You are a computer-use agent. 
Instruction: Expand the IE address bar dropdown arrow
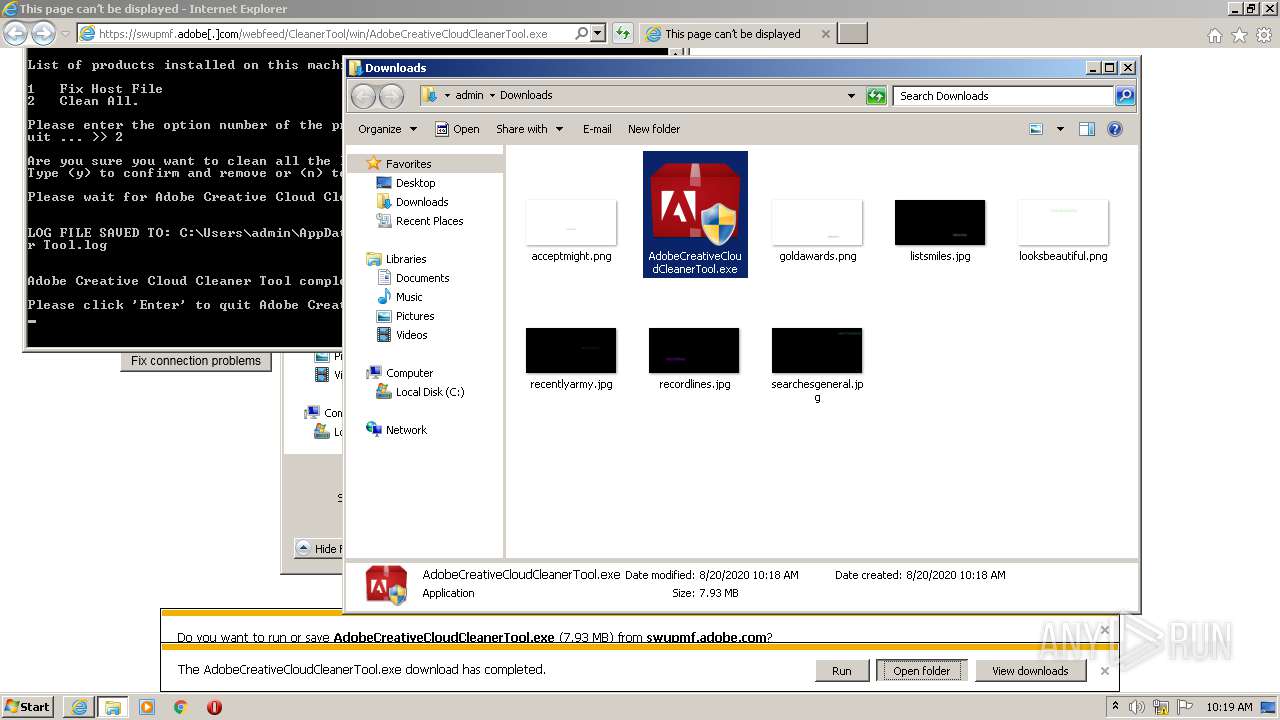[598, 33]
